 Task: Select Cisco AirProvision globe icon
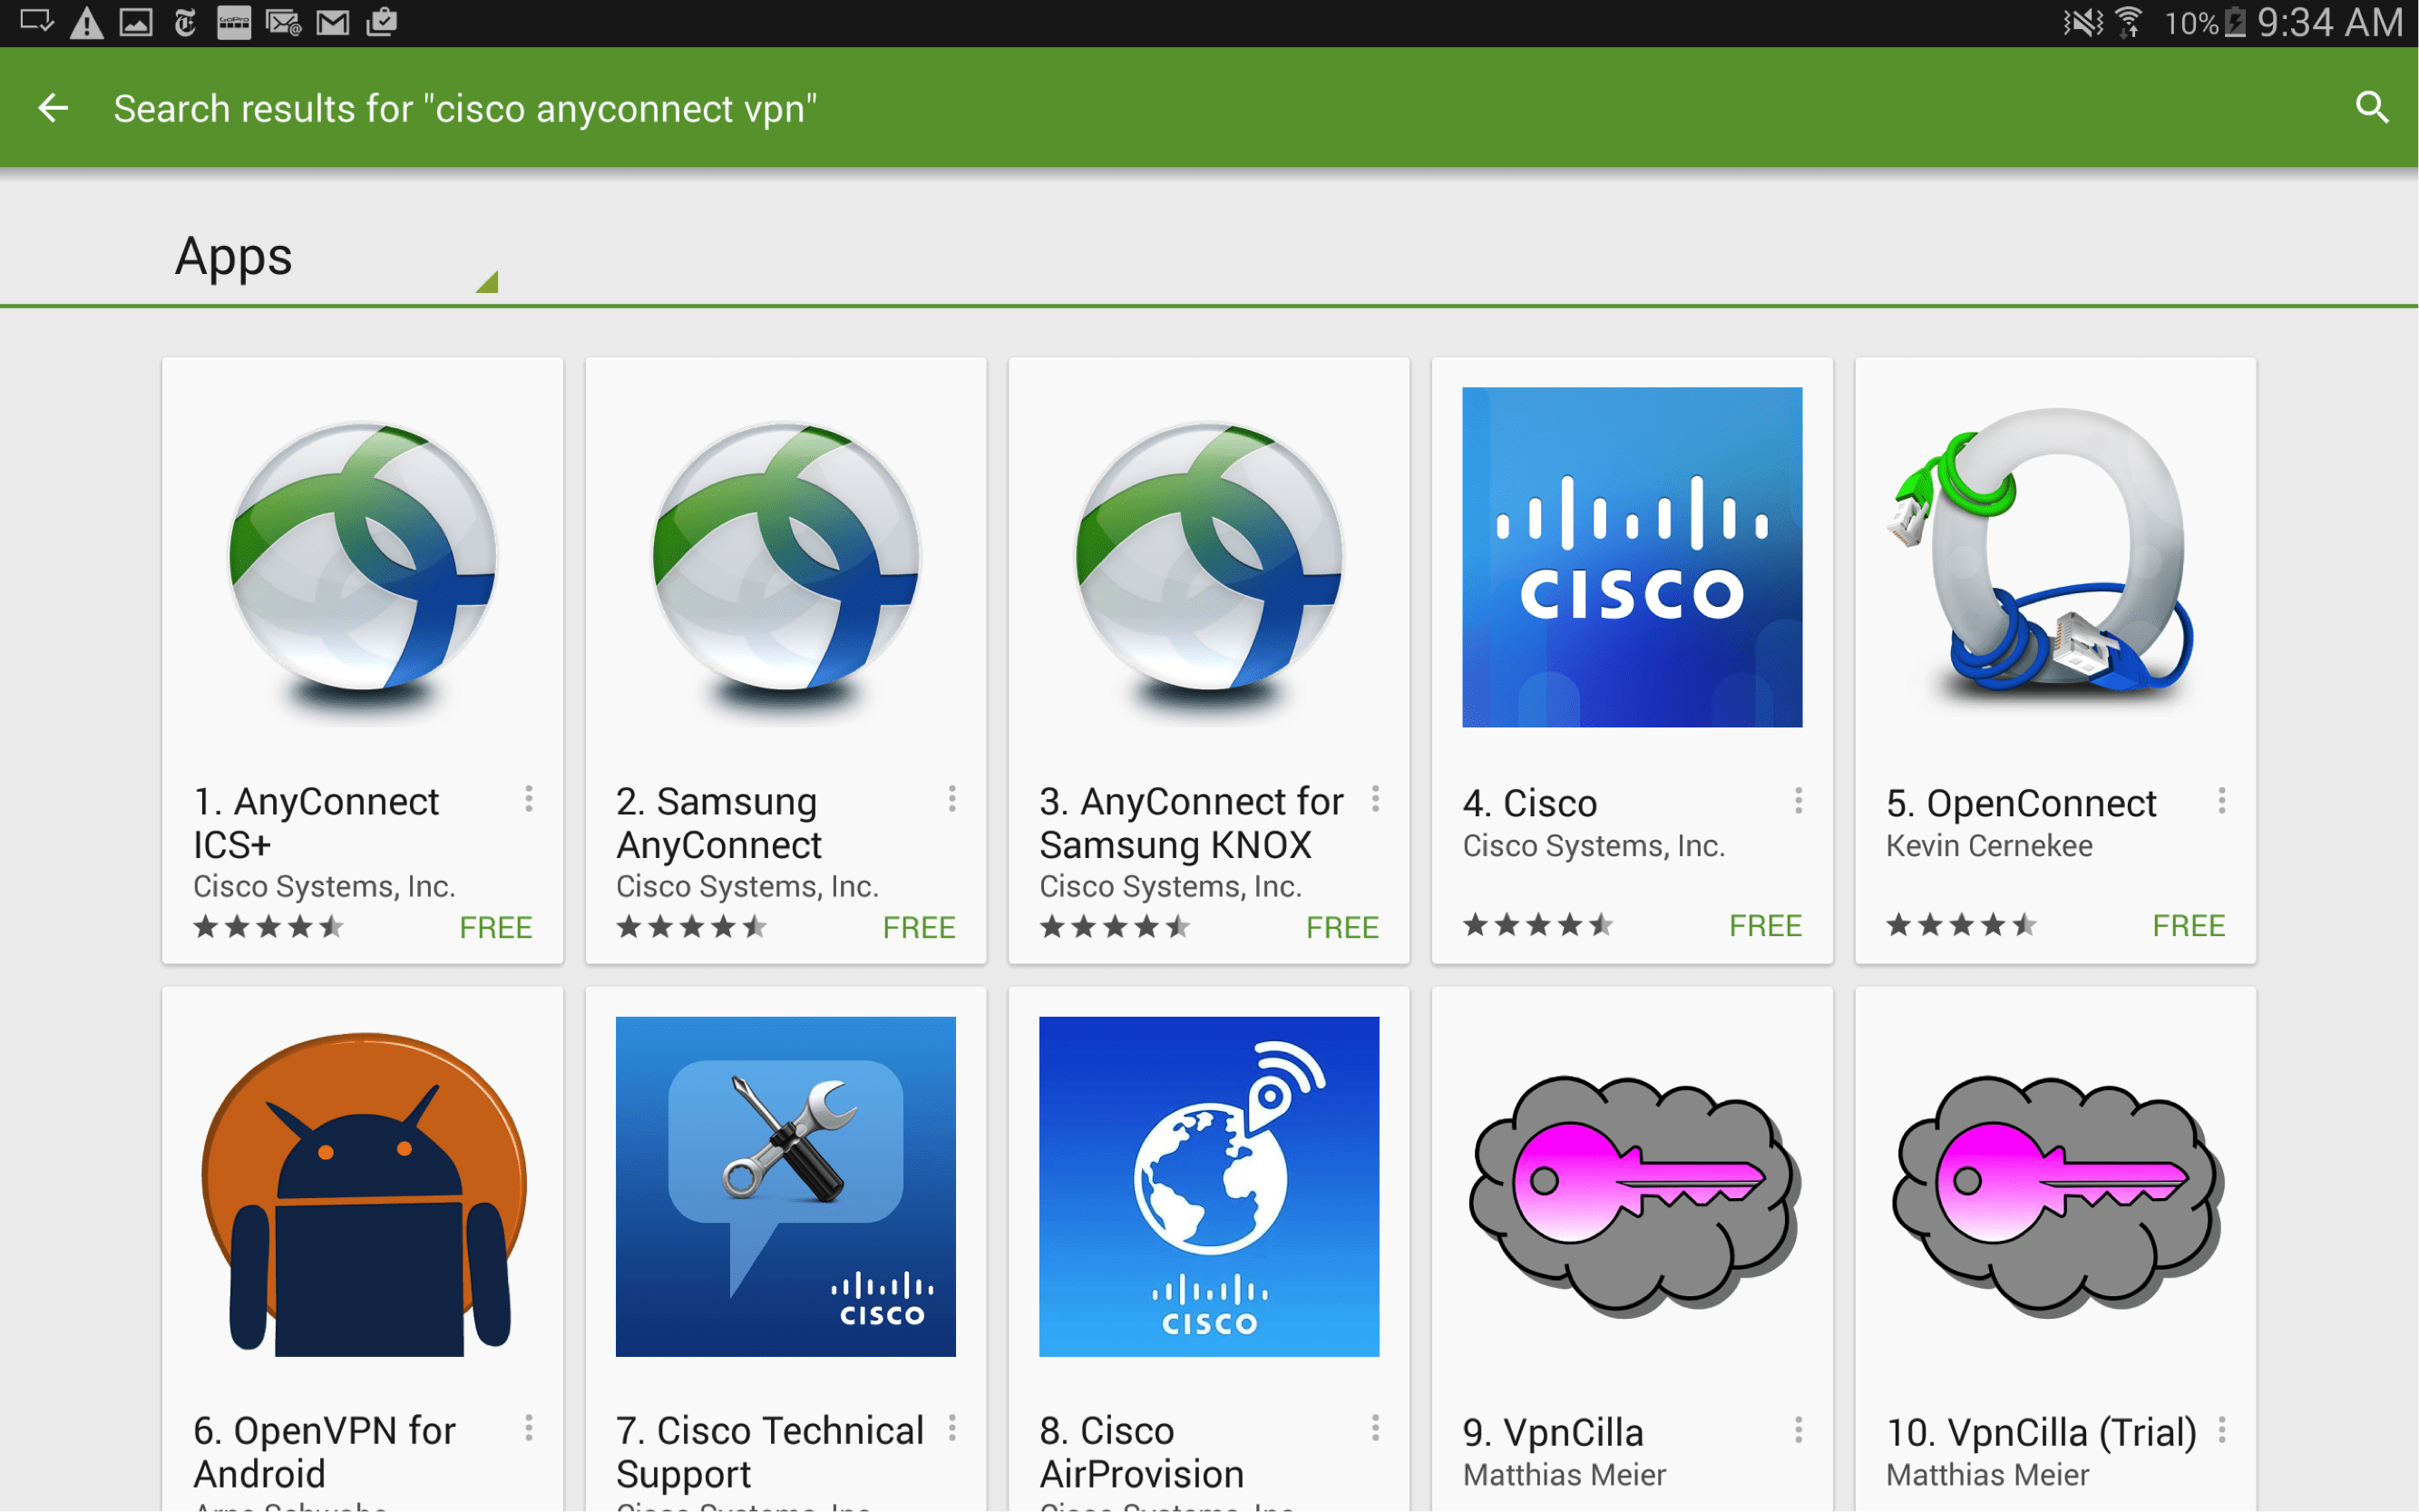point(1208,1187)
